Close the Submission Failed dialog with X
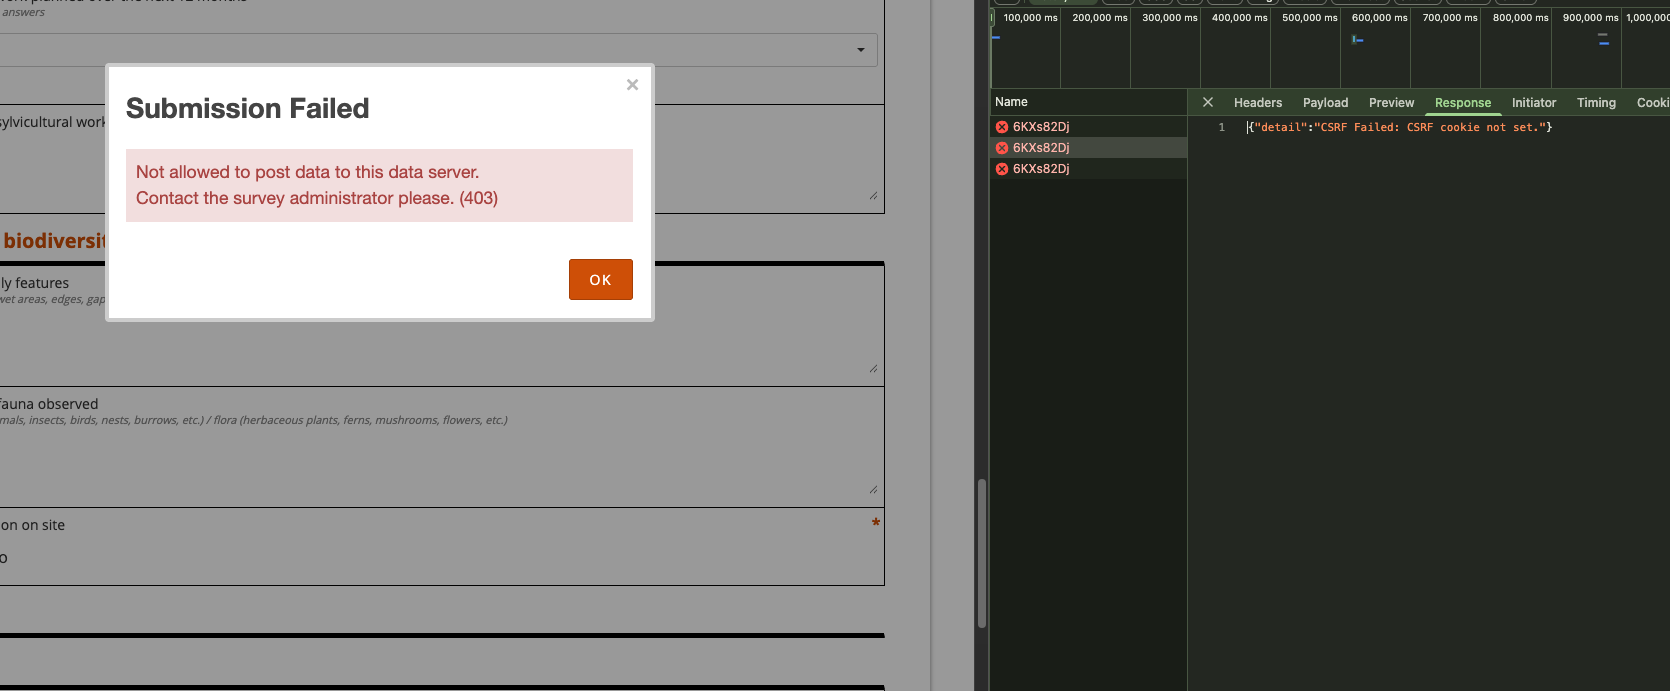This screenshot has height=691, width=1670. coord(632,85)
